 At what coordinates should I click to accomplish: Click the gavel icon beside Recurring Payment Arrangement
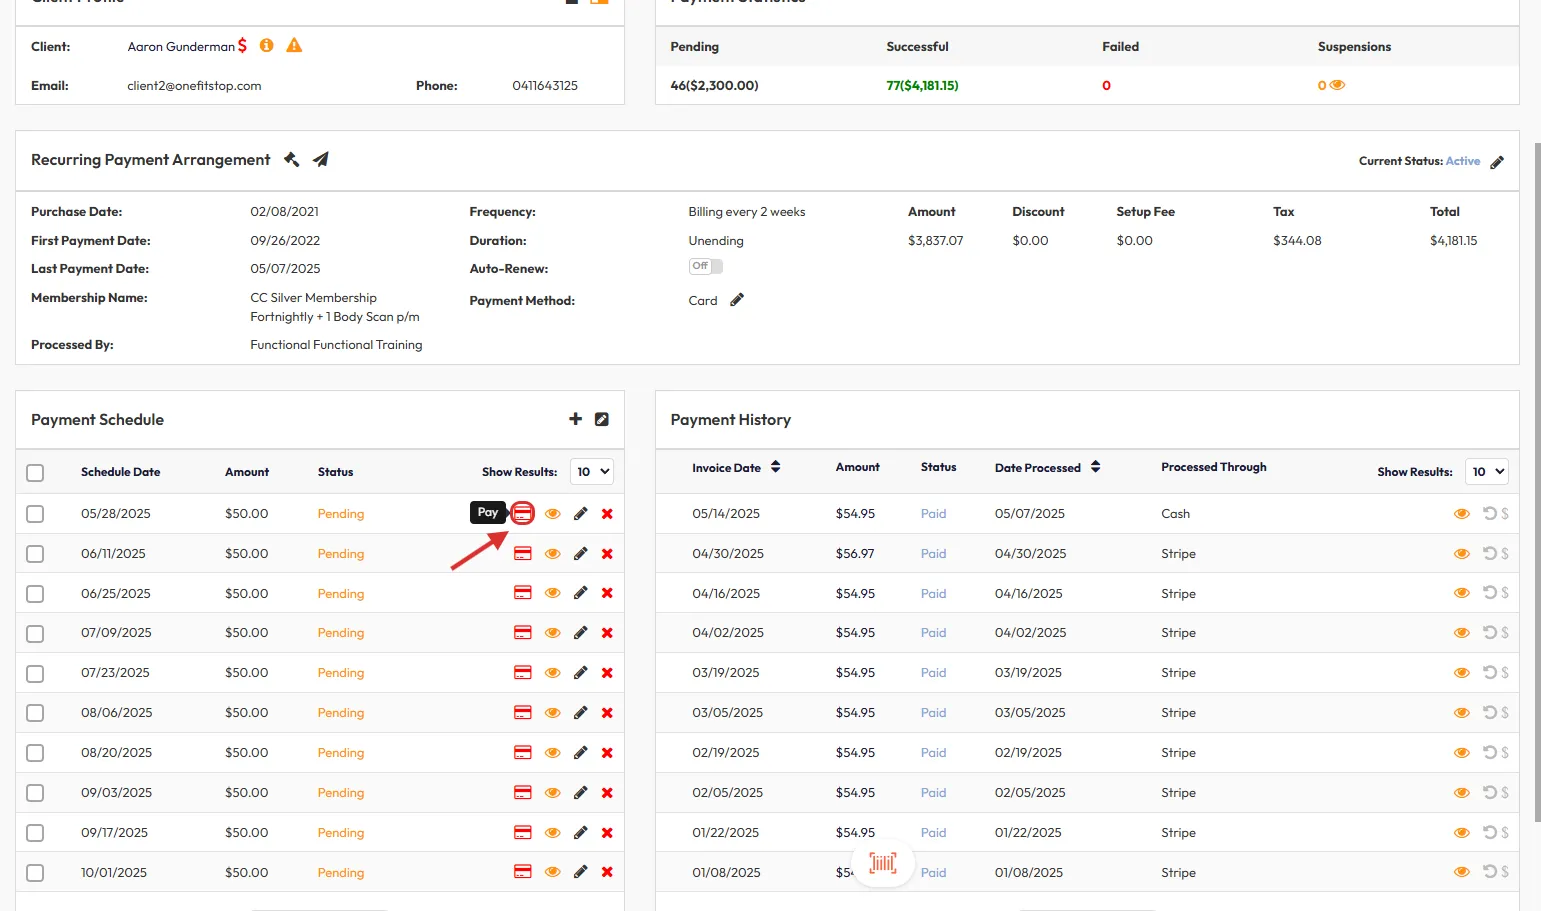click(x=292, y=160)
